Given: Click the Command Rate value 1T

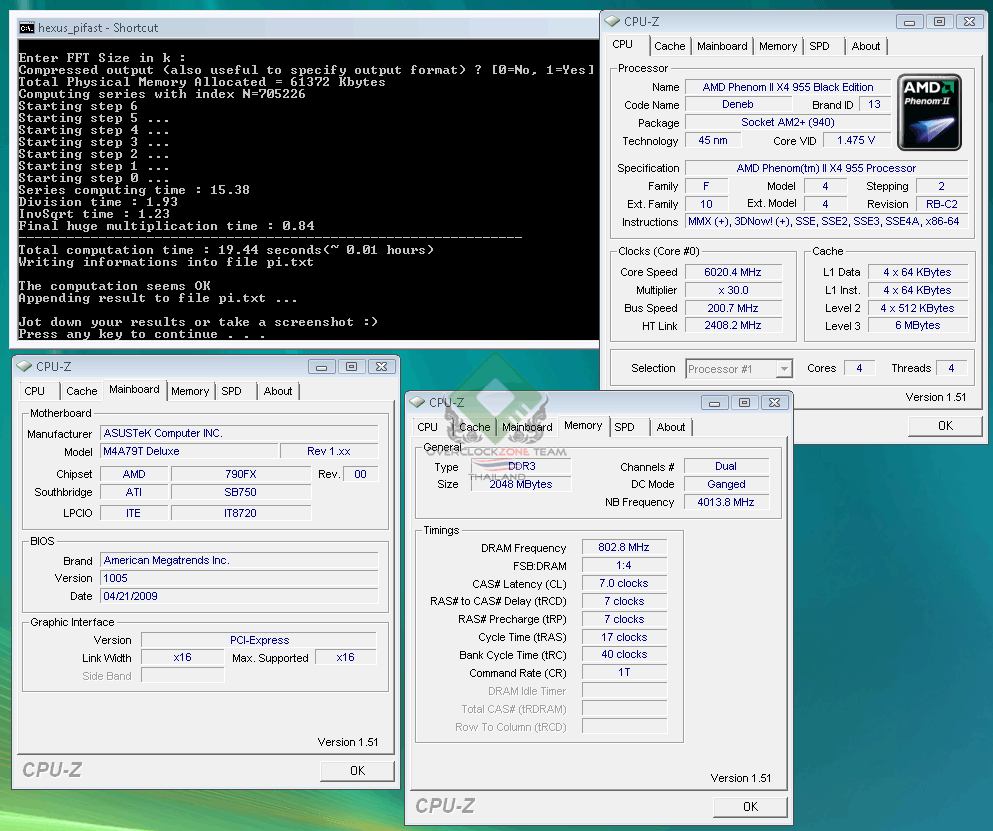Looking at the screenshot, I should (x=624, y=672).
